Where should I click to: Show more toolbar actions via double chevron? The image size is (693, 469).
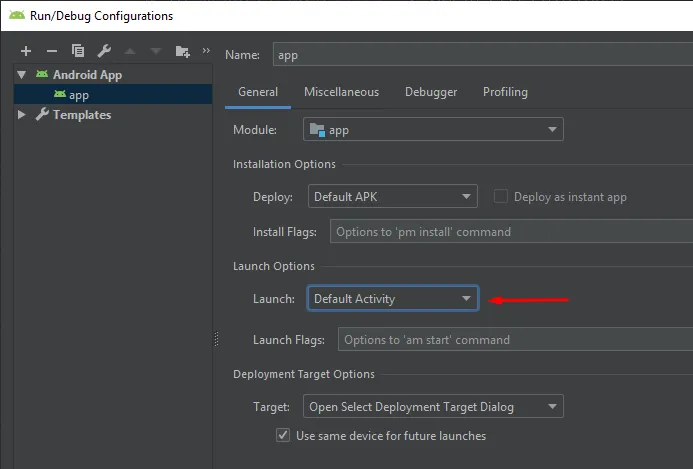pos(206,51)
